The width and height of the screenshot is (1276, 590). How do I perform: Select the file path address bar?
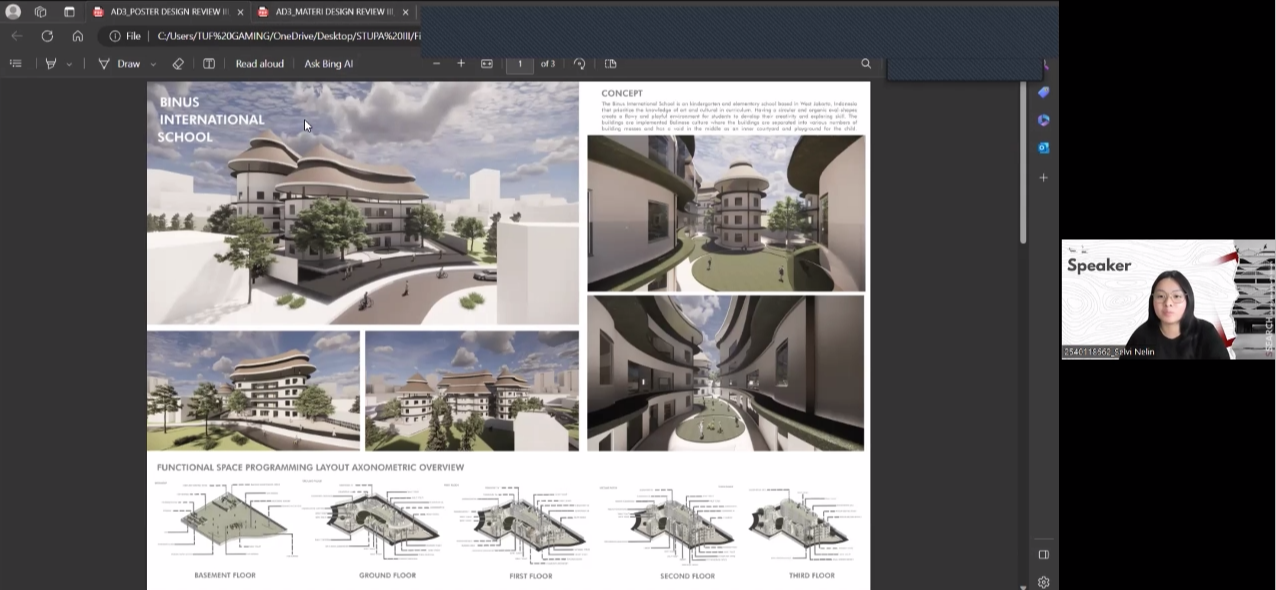click(x=289, y=36)
